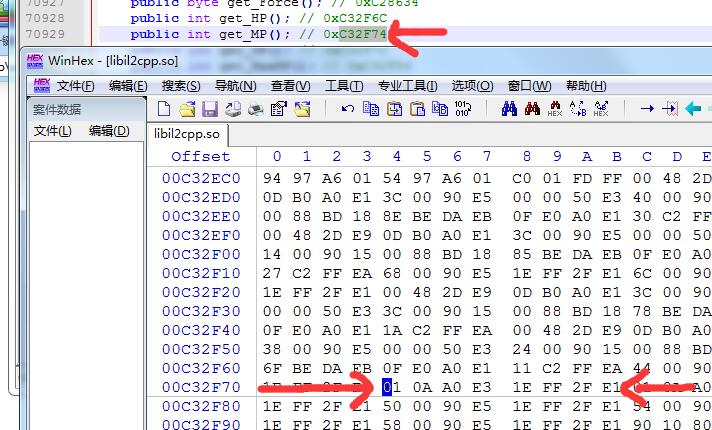Open the 导航(N) menu
The image size is (712, 430).
[x=236, y=86]
